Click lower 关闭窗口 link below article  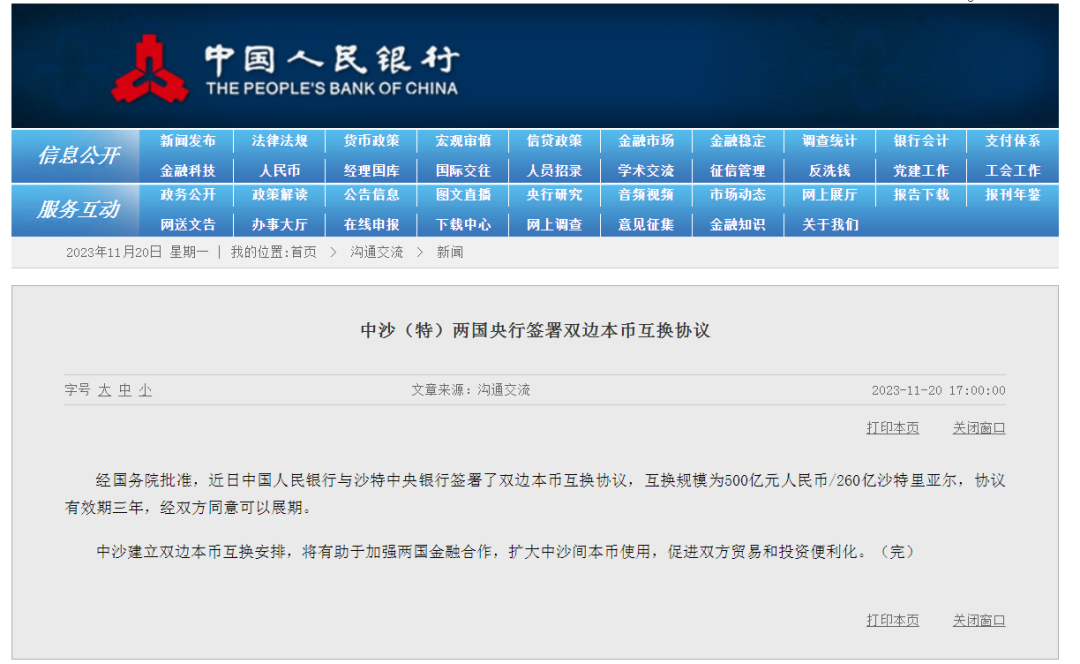point(979,621)
